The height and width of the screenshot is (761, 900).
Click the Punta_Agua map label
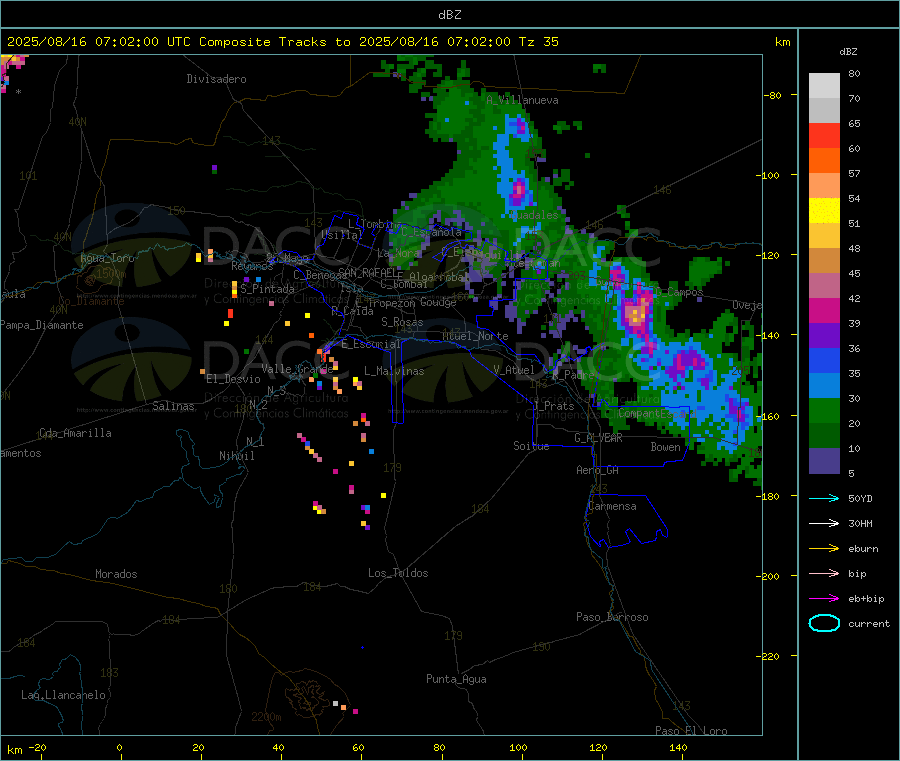(x=456, y=679)
